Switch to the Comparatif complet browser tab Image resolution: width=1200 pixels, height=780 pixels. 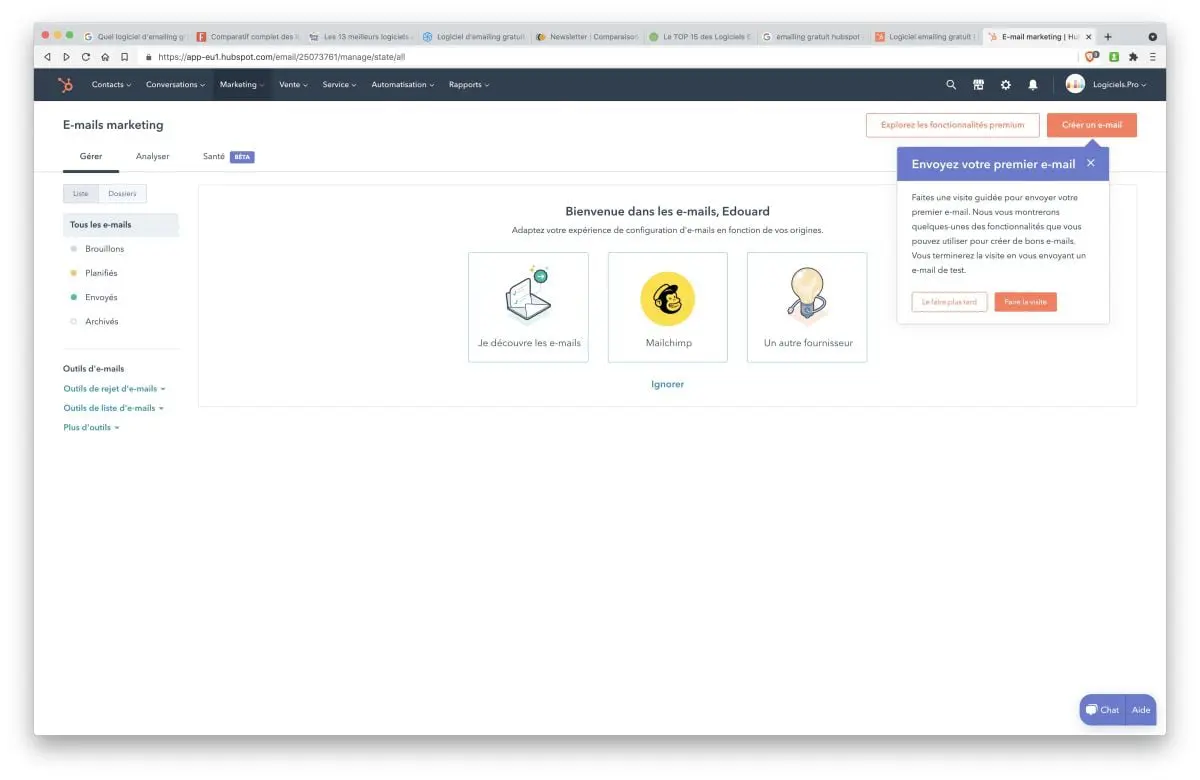click(247, 37)
